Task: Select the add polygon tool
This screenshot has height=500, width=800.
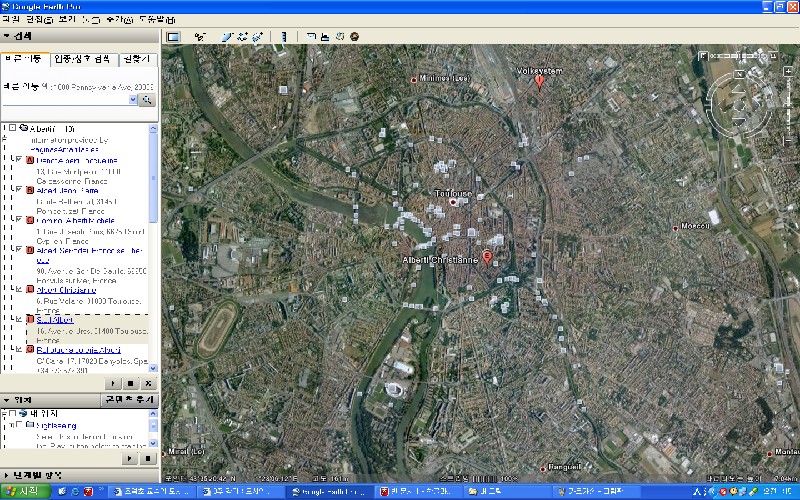Action: [228, 37]
